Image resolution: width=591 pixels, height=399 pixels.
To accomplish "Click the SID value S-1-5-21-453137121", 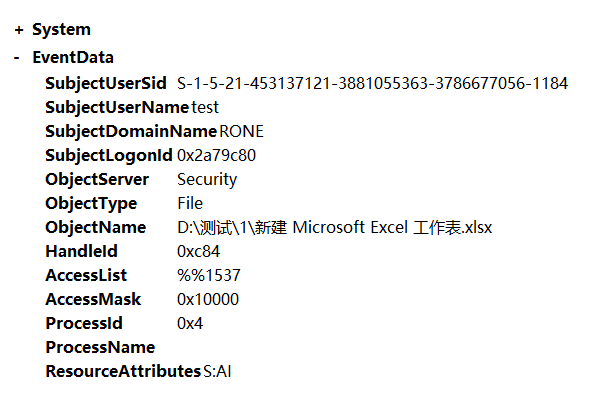I will pyautogui.click(x=372, y=83).
